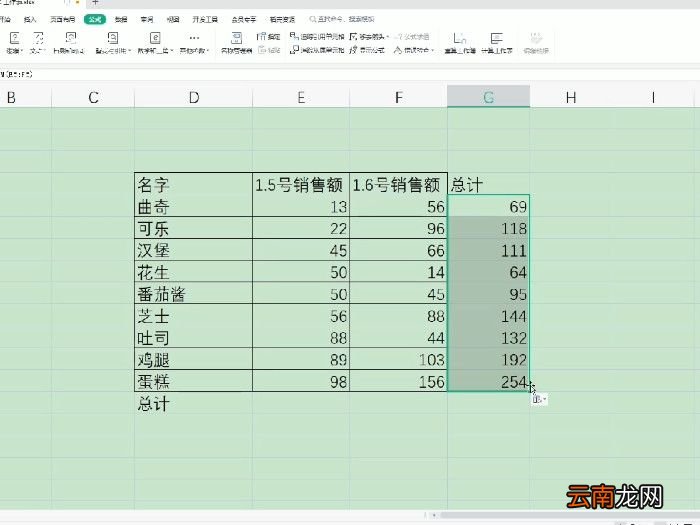Image resolution: width=700 pixels, height=525 pixels.
Task: Switch to the View (视图) tab
Action: click(173, 19)
